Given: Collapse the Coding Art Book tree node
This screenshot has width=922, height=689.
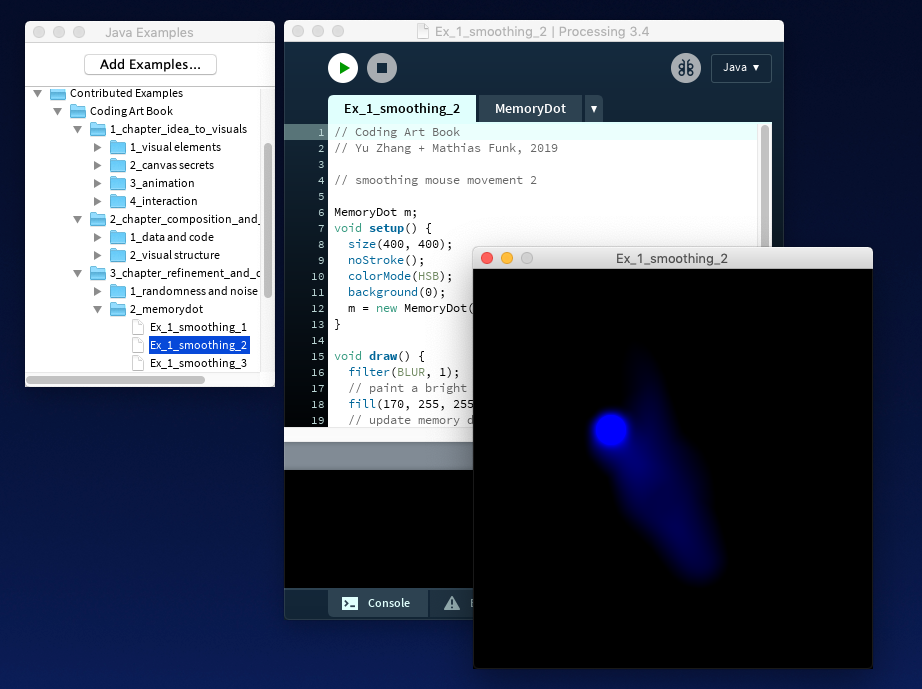Looking at the screenshot, I should click(x=57, y=110).
